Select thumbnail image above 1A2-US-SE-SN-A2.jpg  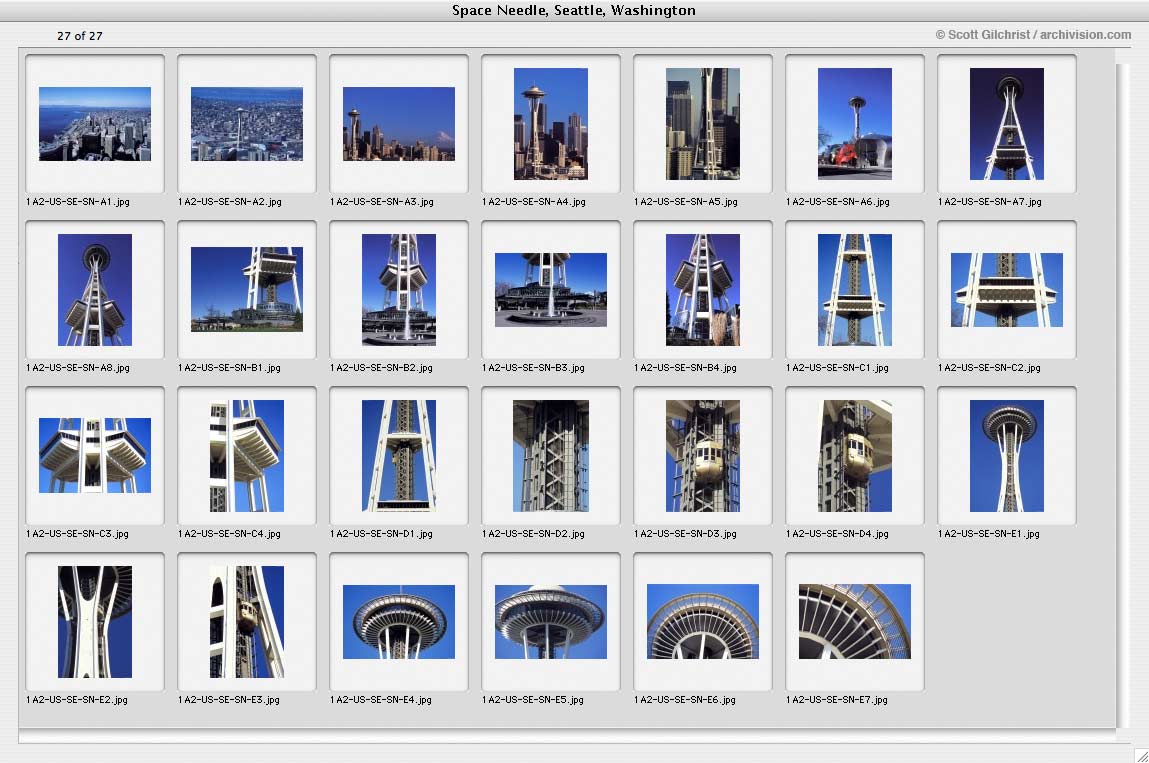(247, 124)
